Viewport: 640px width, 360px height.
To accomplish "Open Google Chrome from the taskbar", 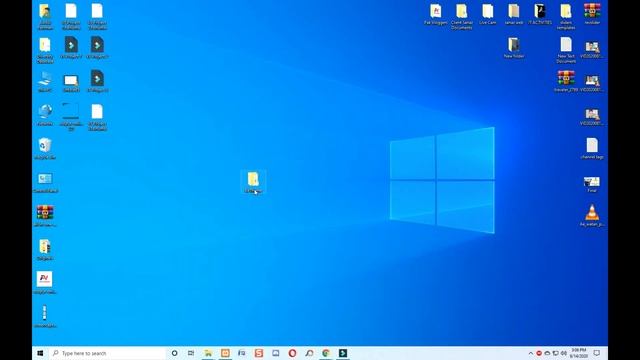I will tap(326, 353).
